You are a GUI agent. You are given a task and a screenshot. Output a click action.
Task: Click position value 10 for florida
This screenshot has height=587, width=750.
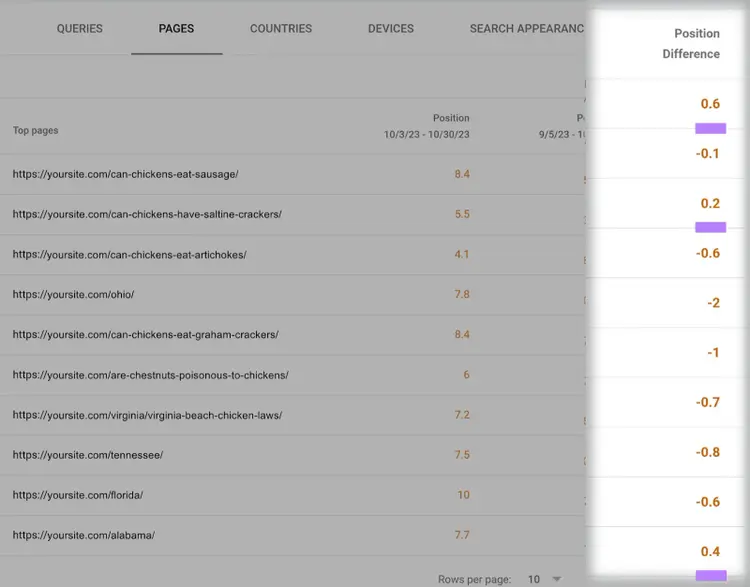point(463,495)
